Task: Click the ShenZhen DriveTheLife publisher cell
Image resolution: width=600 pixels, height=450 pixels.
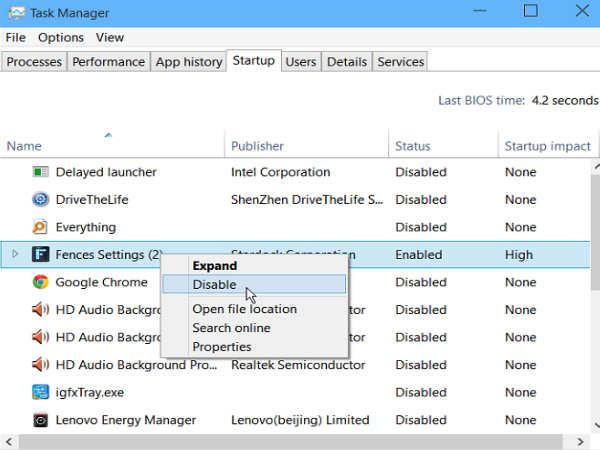Action: point(307,199)
